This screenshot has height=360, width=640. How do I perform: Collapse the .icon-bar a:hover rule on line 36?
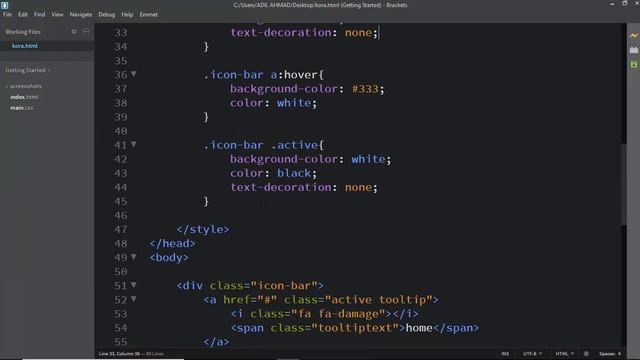133,74
